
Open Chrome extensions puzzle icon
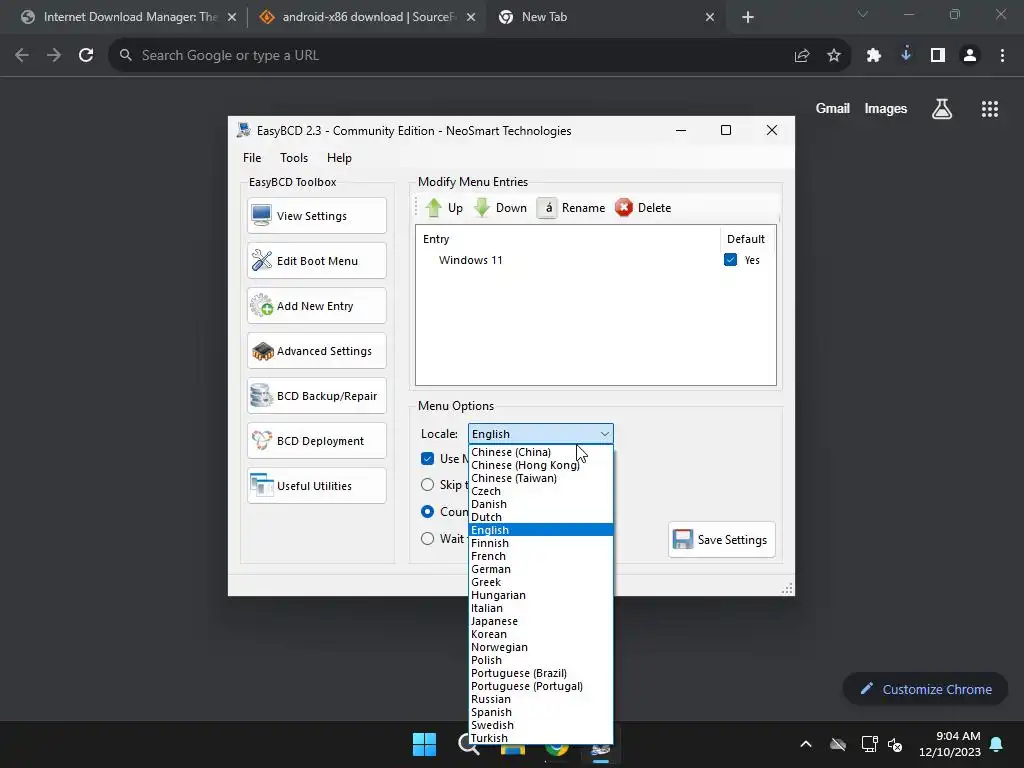click(x=874, y=56)
